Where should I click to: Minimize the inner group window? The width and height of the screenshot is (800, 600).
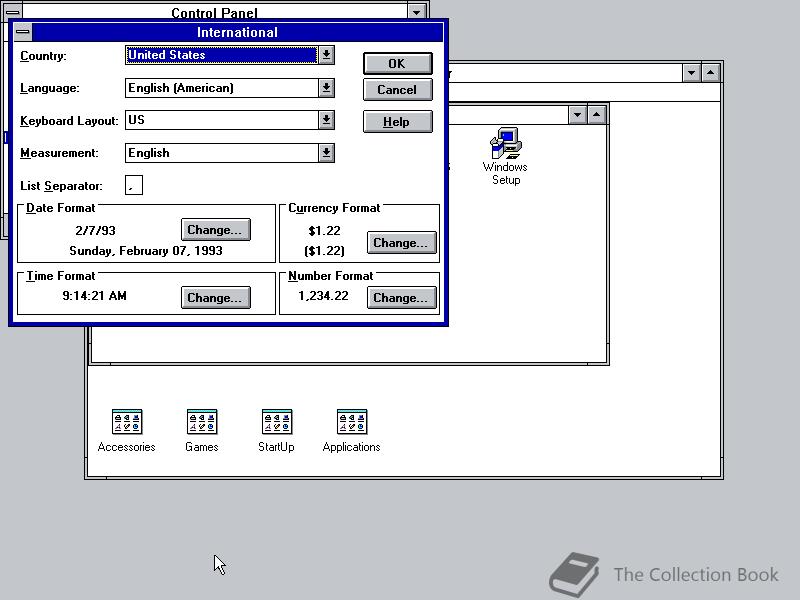click(x=578, y=115)
